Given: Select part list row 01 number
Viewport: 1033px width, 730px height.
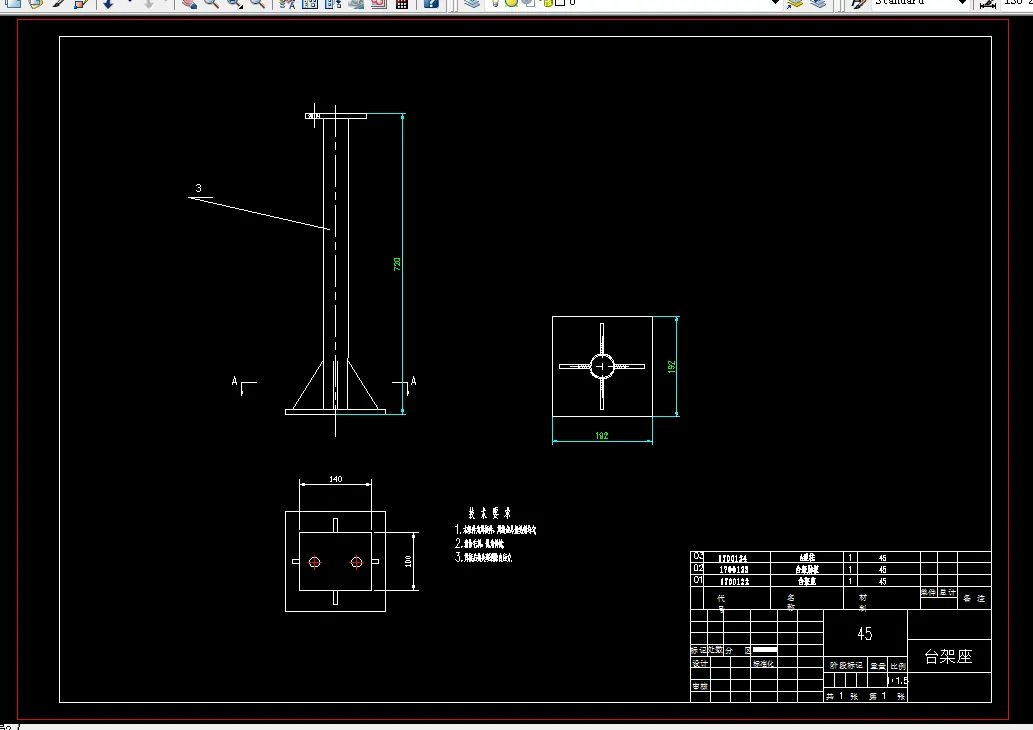Looking at the screenshot, I should (698, 580).
